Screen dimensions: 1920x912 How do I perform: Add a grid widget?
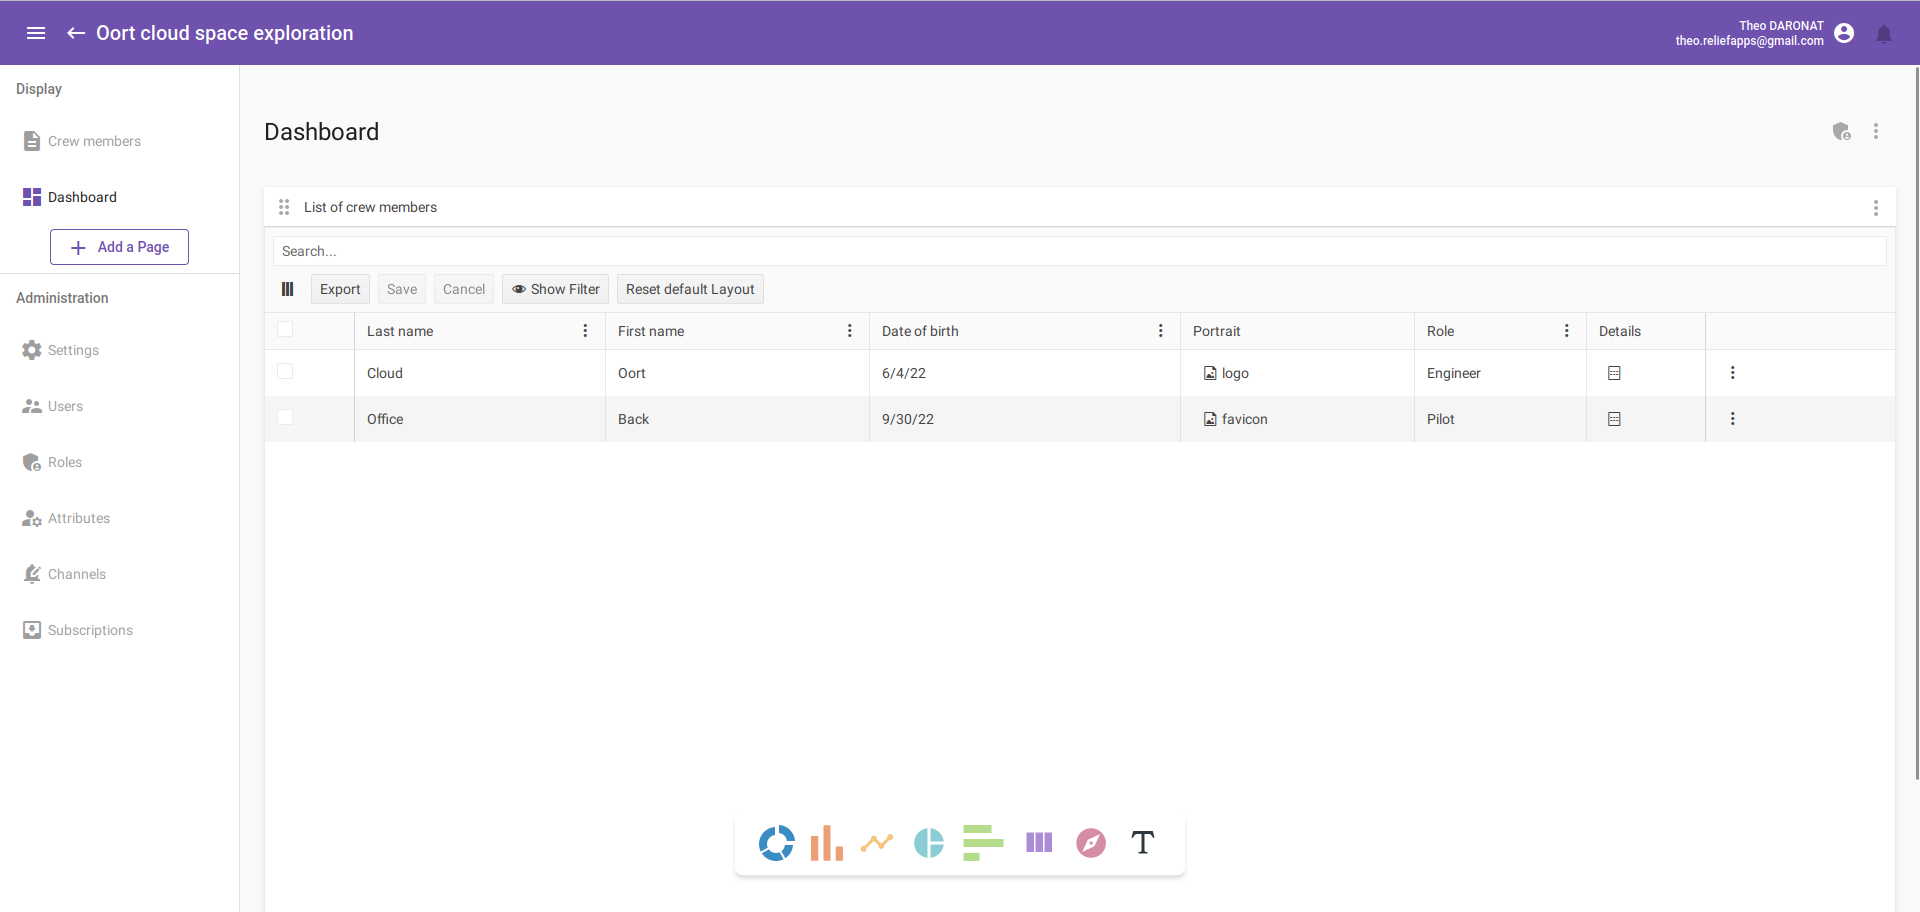click(x=1039, y=843)
